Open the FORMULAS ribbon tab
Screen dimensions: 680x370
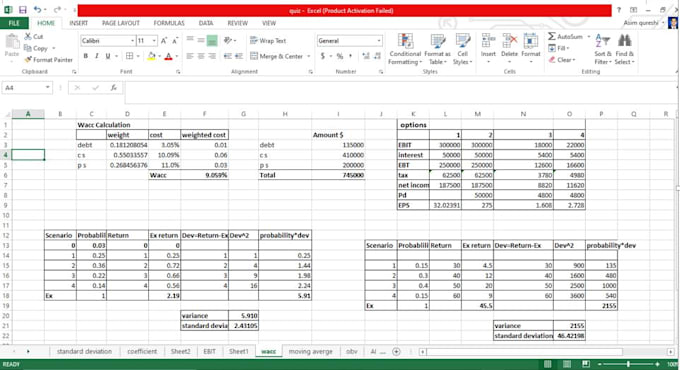pos(169,23)
